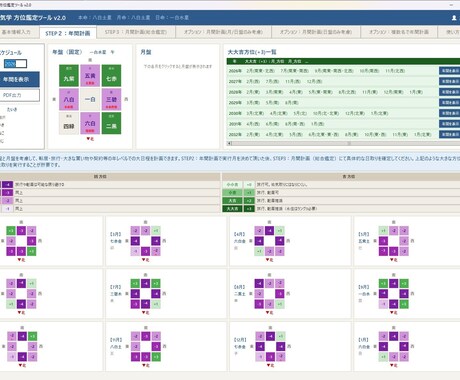Open the 【3月】七赤金 month board
460x380 pixels.
166,241
